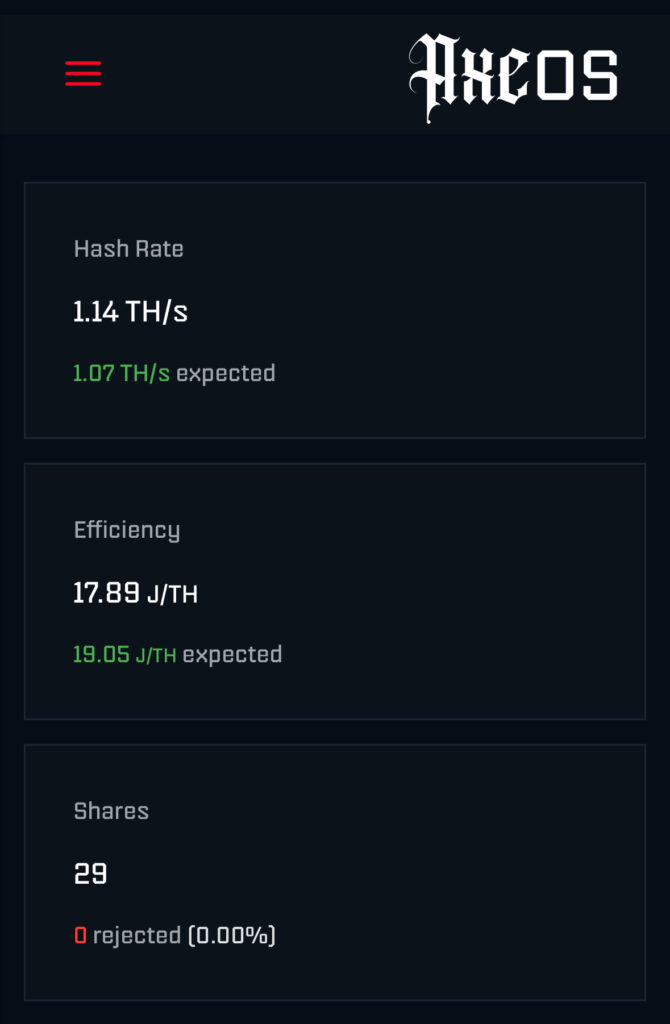This screenshot has height=1024, width=670.
Task: Click the word expected under Efficiency
Action: coord(232,655)
